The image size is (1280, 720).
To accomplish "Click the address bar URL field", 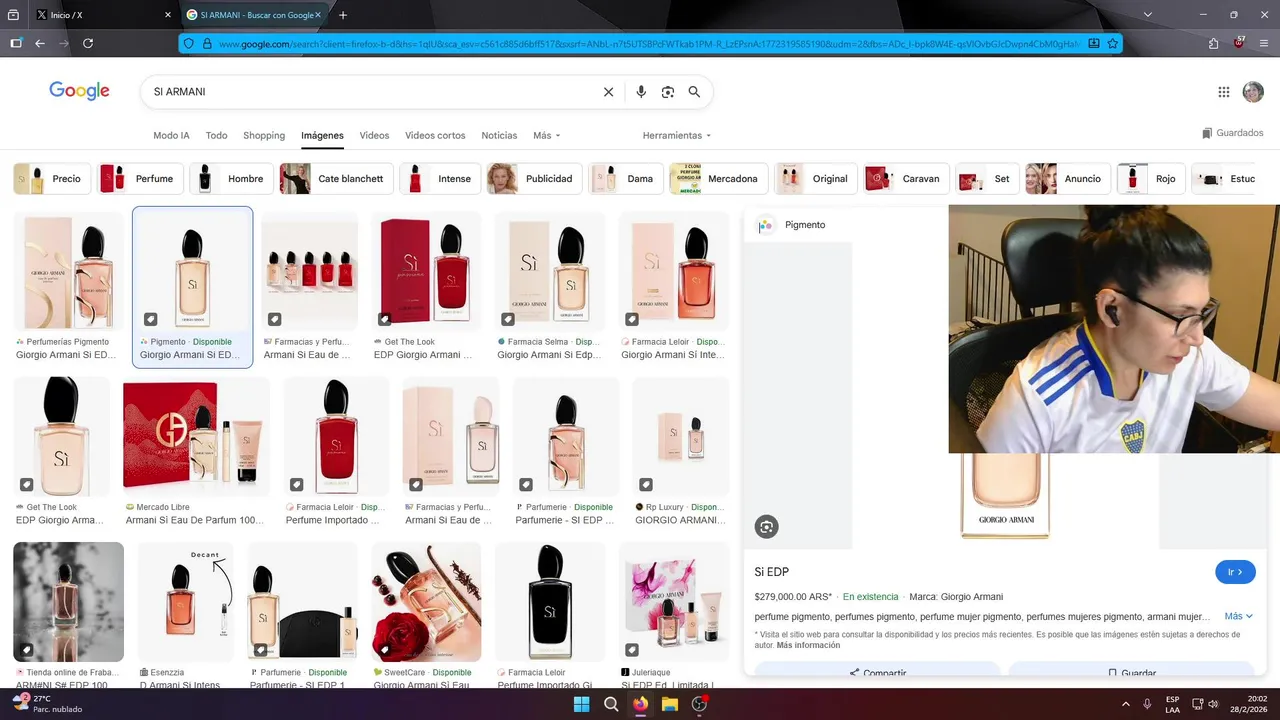I will (648, 44).
